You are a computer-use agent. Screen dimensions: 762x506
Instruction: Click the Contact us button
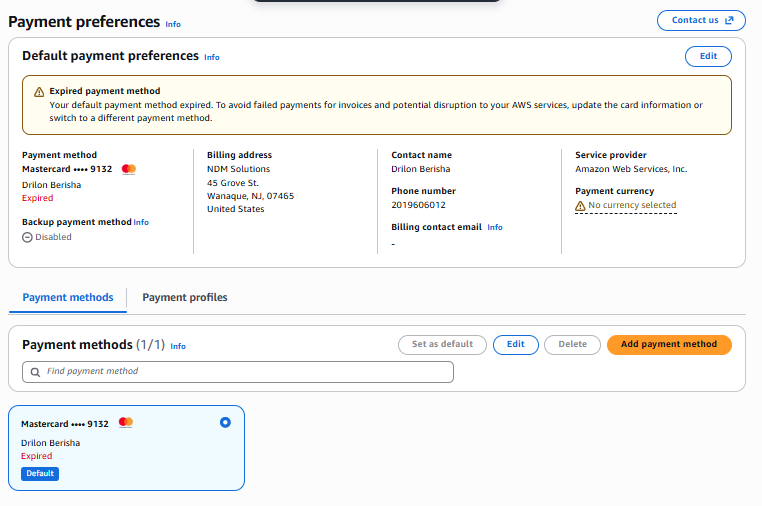[701, 20]
